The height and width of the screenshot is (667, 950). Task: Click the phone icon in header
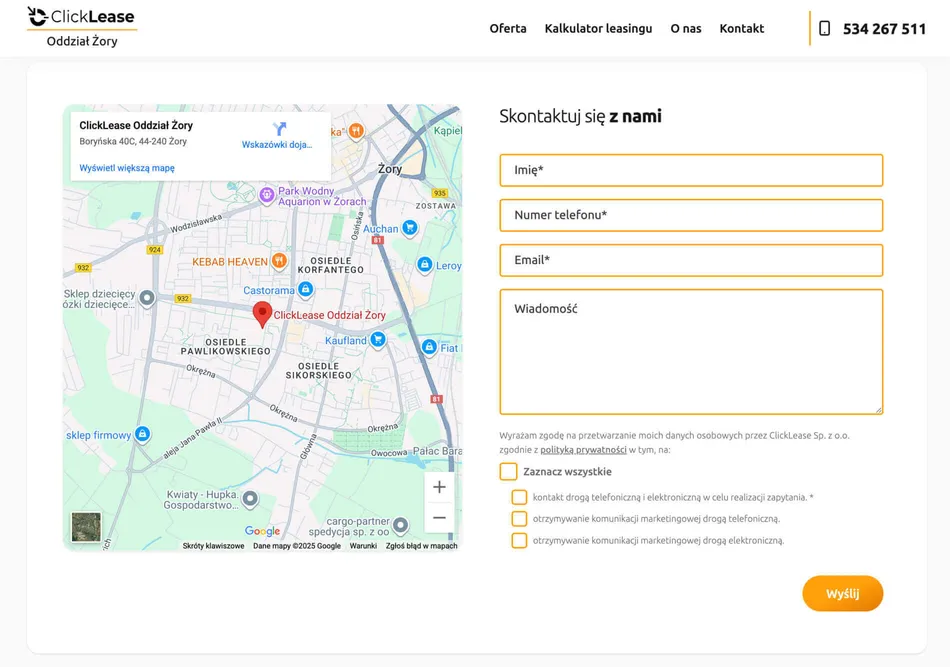point(824,29)
